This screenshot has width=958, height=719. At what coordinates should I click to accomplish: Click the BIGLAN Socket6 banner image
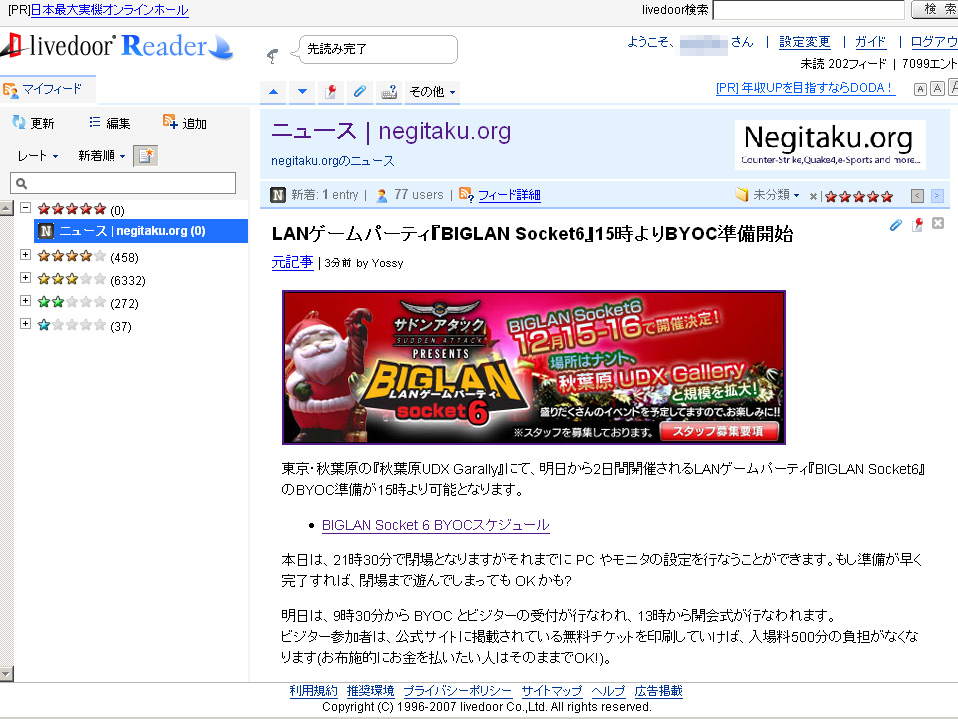[x=533, y=367]
